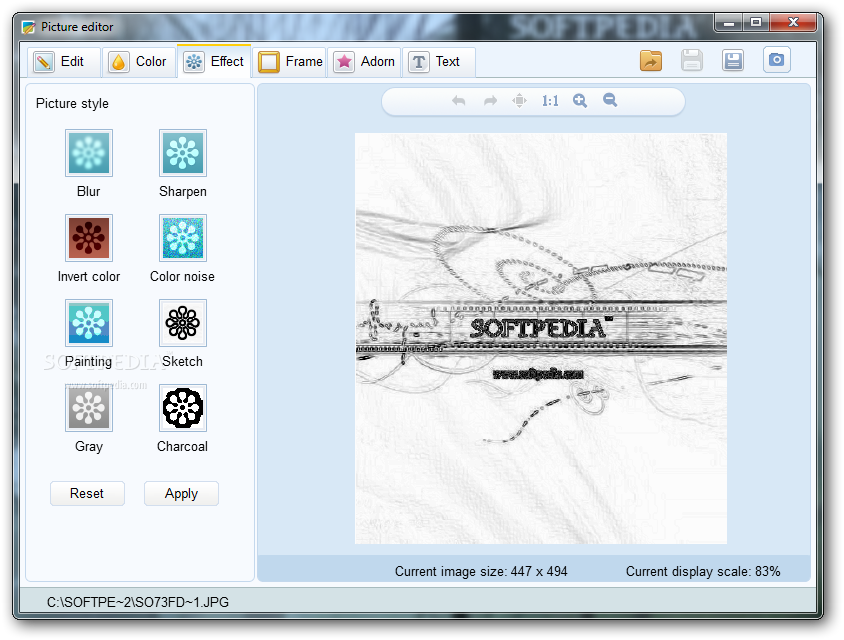Image resolution: width=844 pixels, height=640 pixels.
Task: Select the Effect tab
Action: pyautogui.click(x=214, y=62)
